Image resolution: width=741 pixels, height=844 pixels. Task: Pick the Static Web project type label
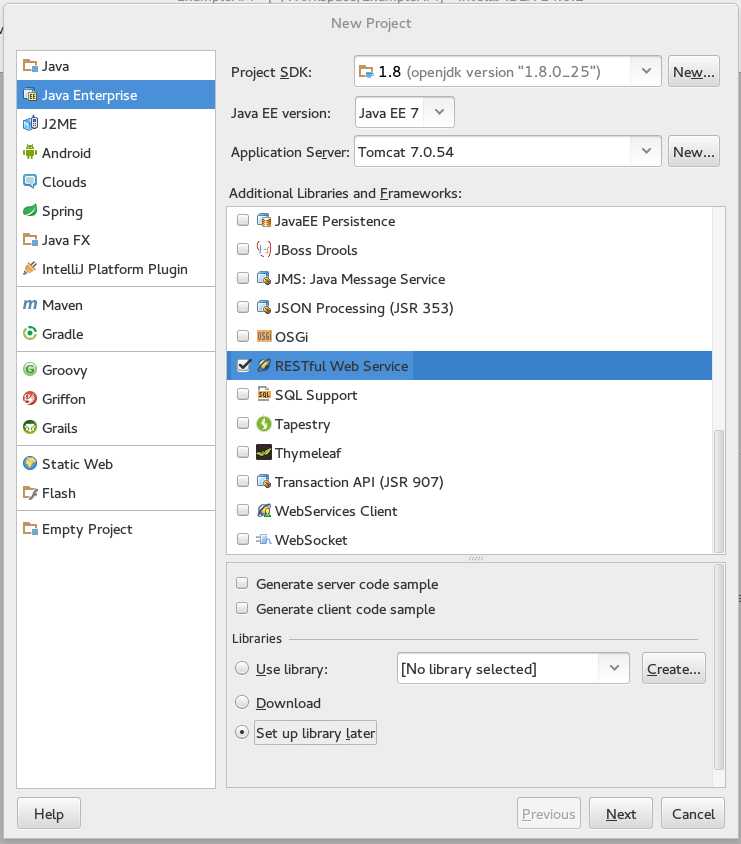click(77, 464)
